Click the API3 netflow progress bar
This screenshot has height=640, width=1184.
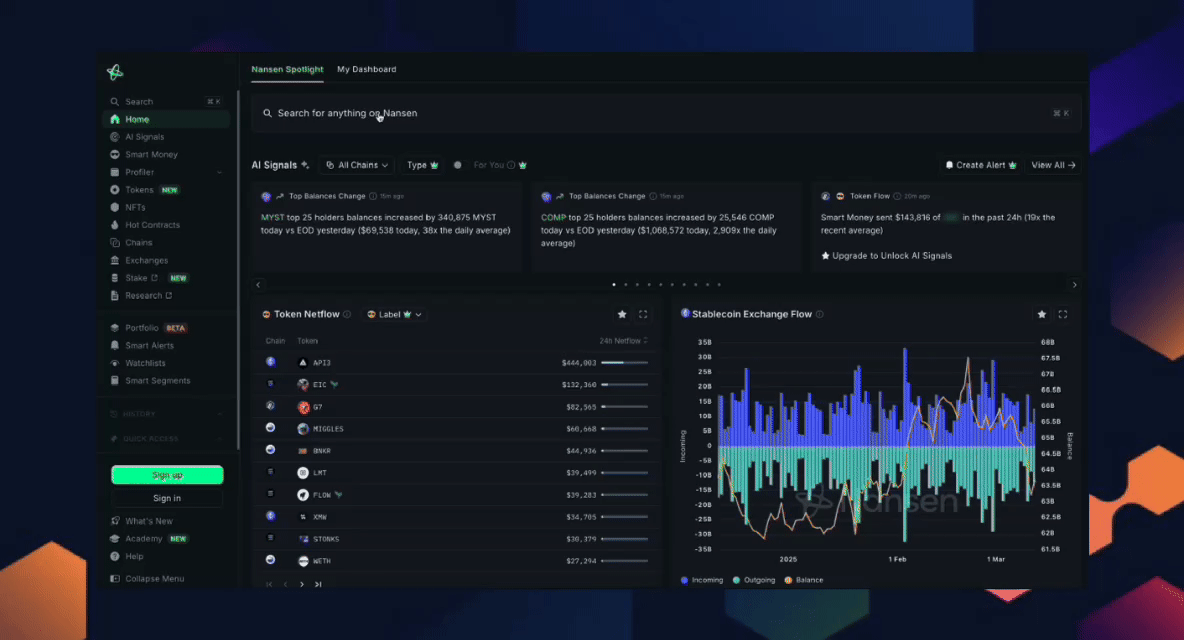[624, 363]
